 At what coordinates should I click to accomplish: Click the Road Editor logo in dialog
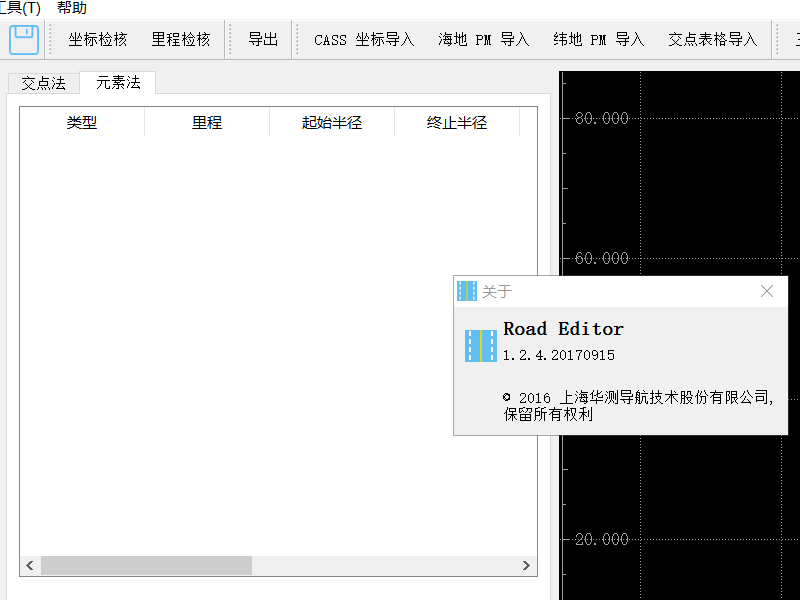[481, 346]
